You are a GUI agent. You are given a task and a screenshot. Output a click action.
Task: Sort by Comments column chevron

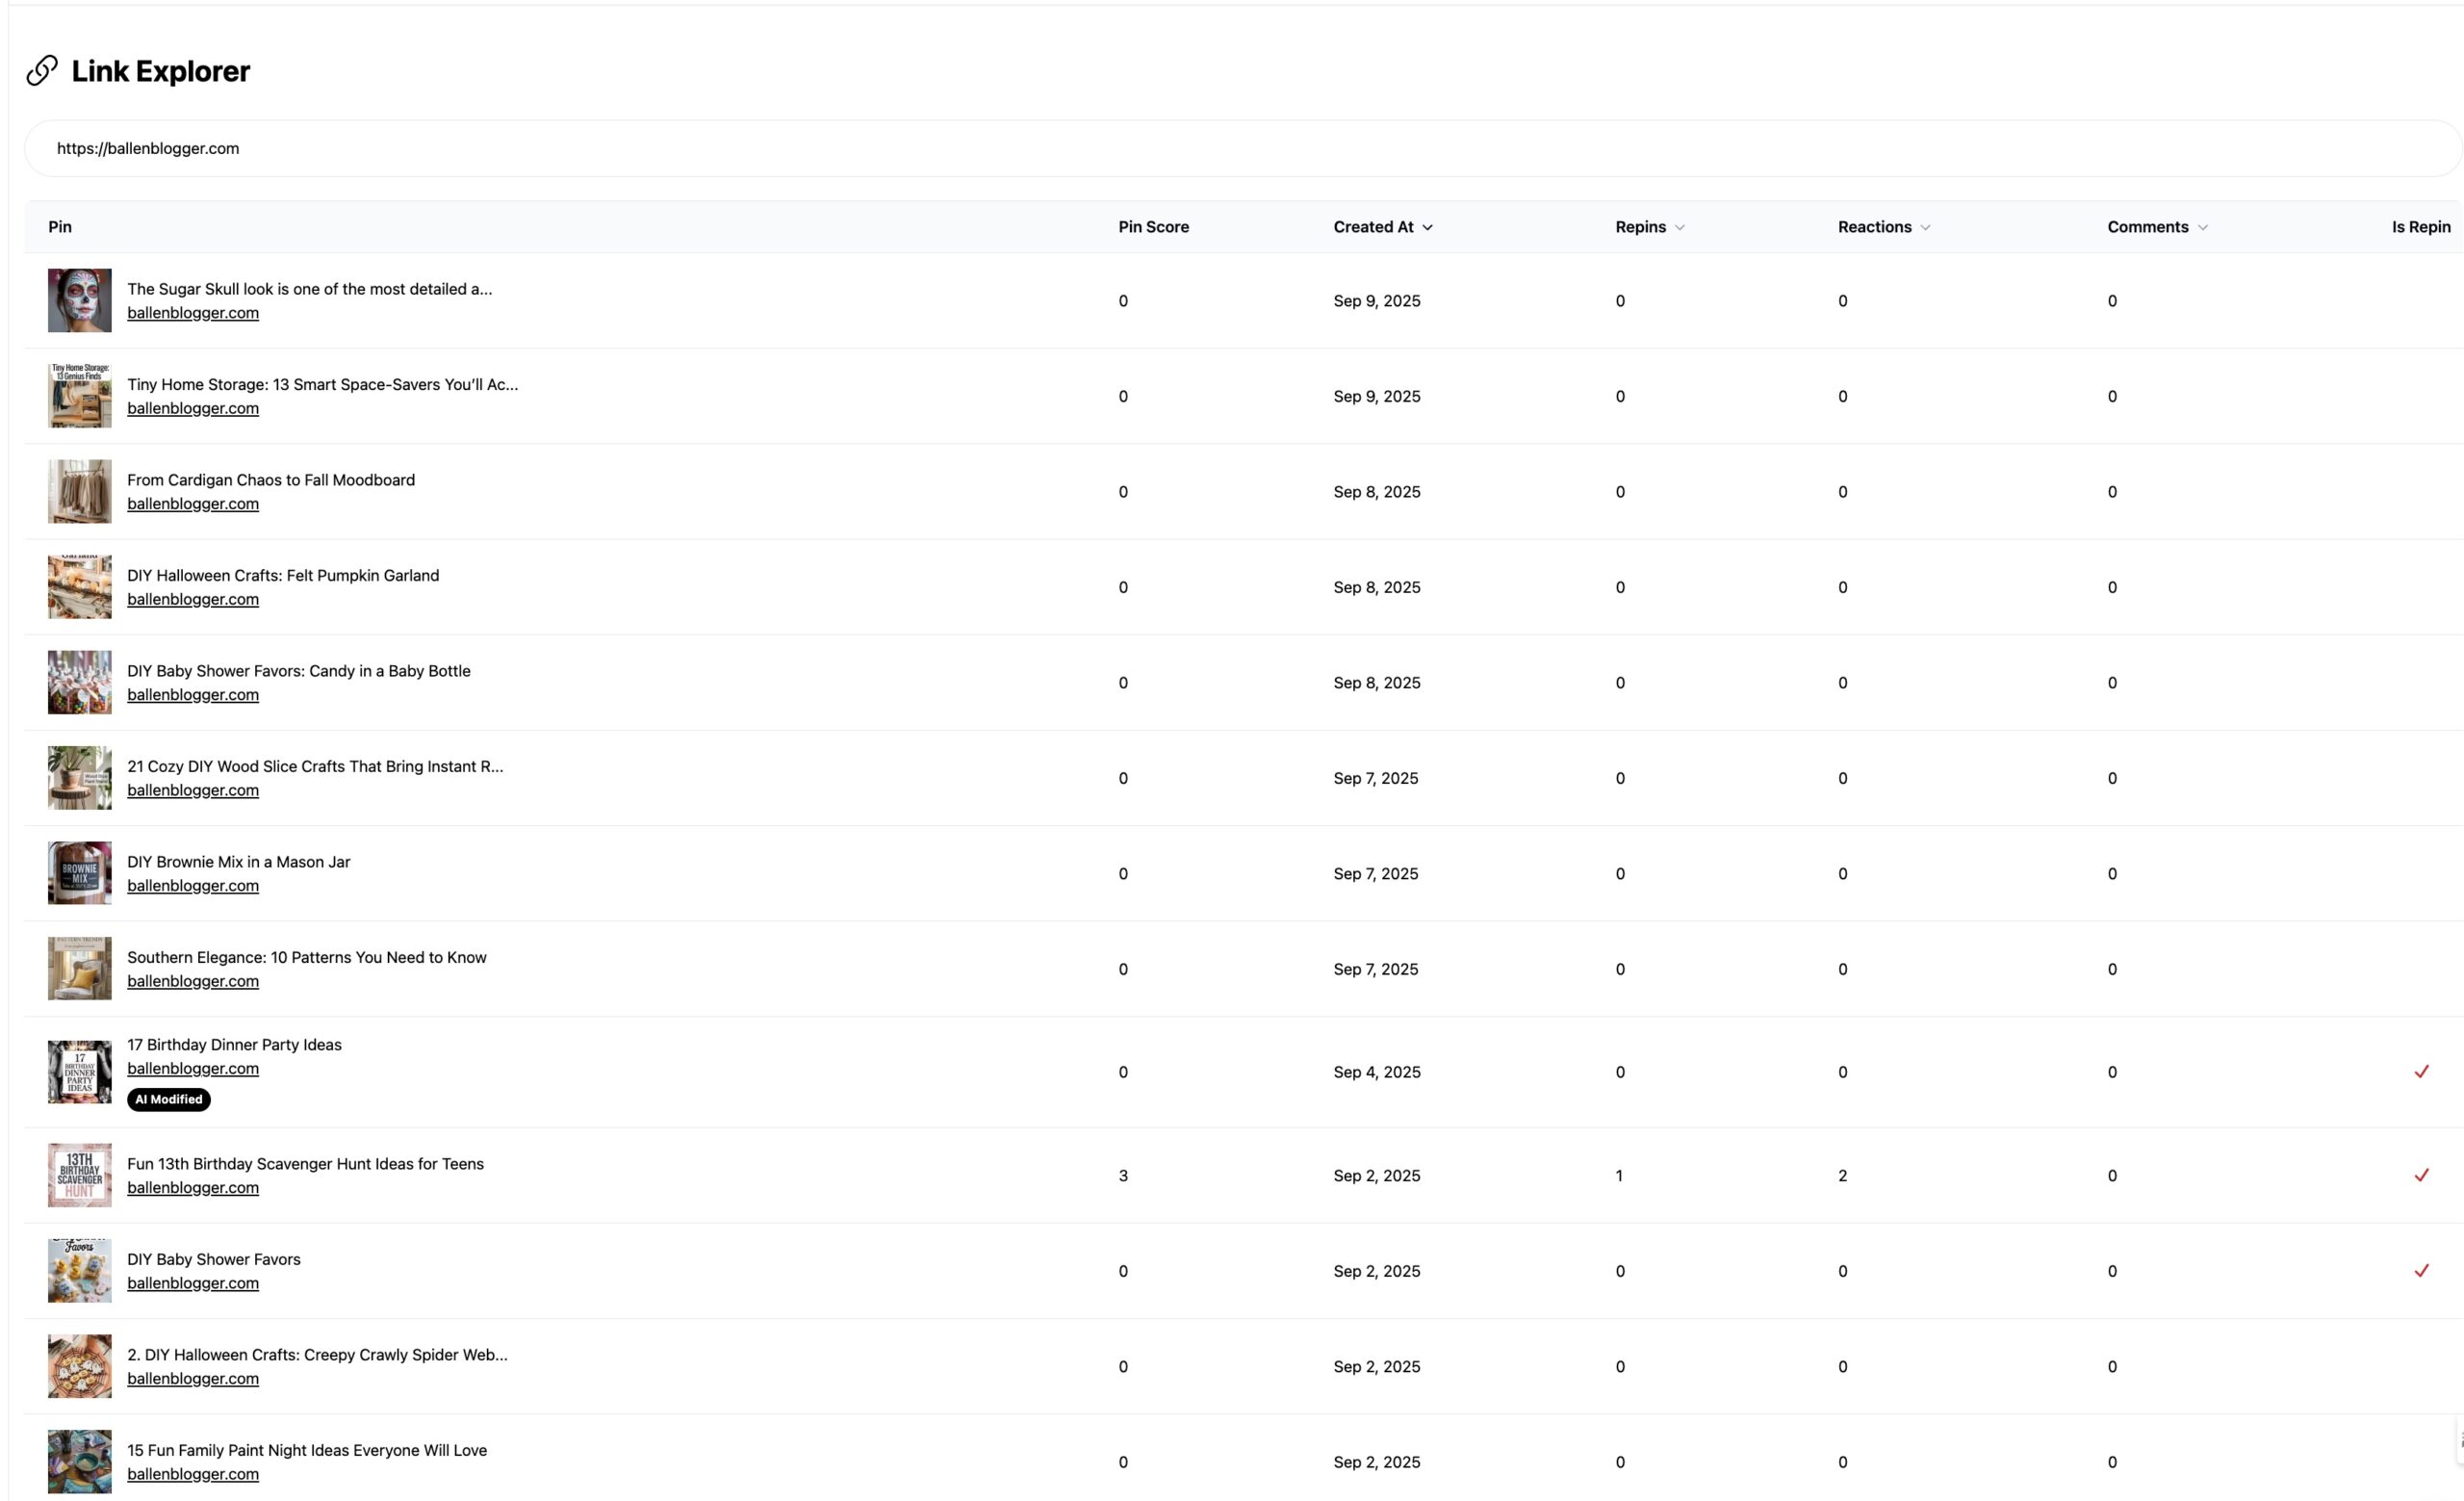[x=2202, y=228]
